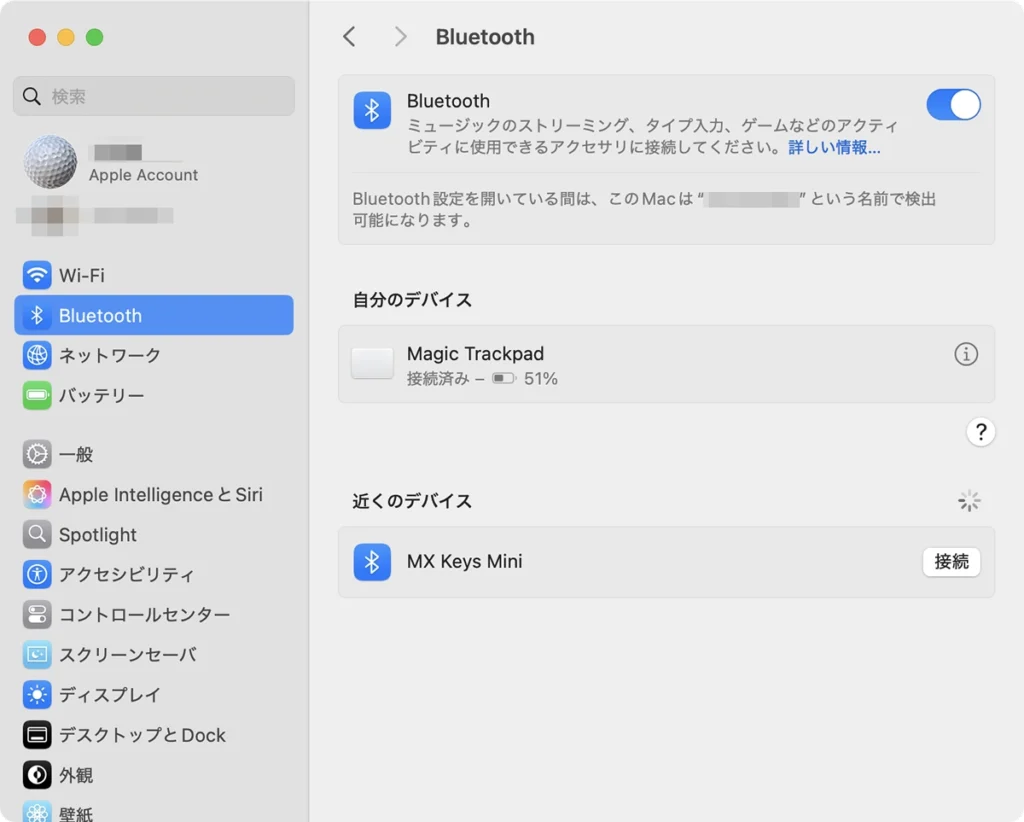The height and width of the screenshot is (822, 1024).
Task: Open デスクトップと Dock settings icon
Action: click(x=37, y=735)
